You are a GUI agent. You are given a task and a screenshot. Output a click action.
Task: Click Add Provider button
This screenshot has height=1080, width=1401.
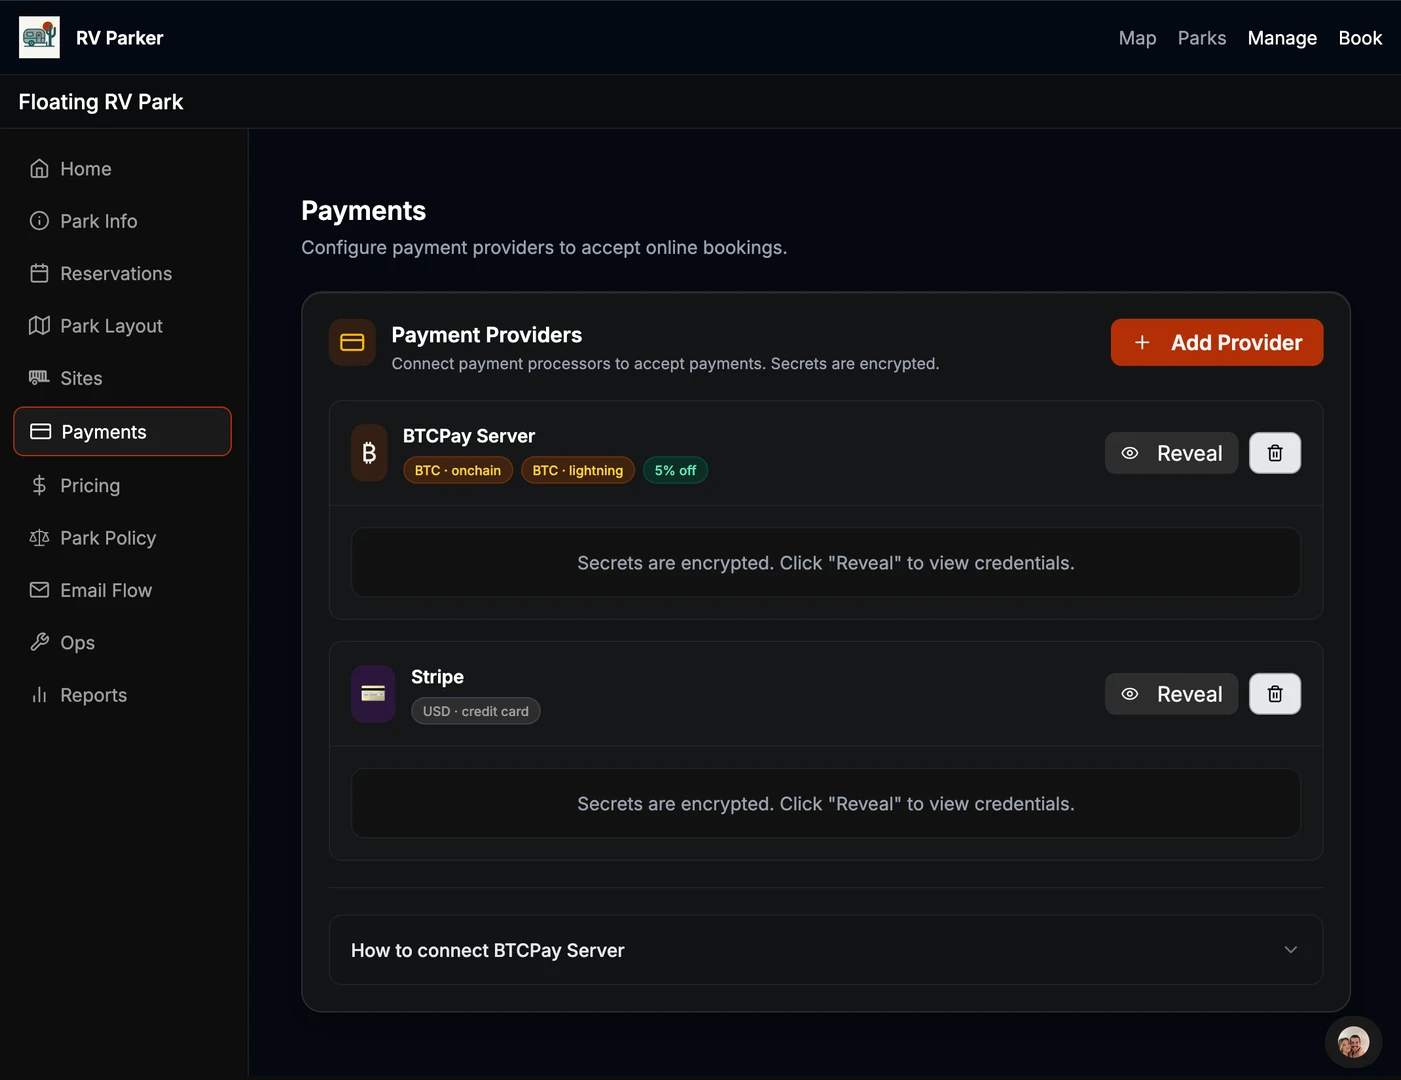pyautogui.click(x=1216, y=343)
